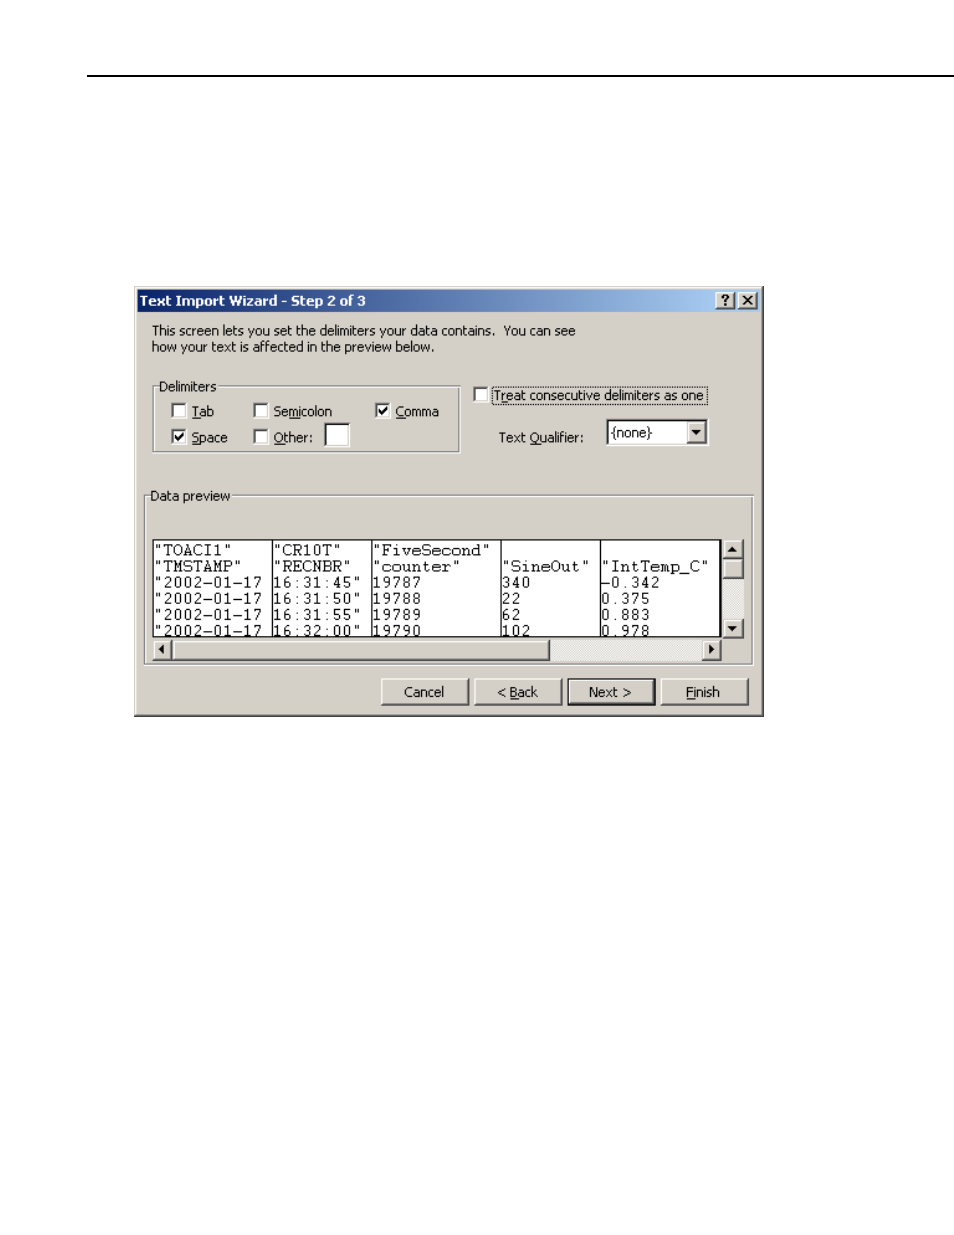The width and height of the screenshot is (954, 1235).
Task: Click the 62 value in SineOut column
Action: coord(511,614)
